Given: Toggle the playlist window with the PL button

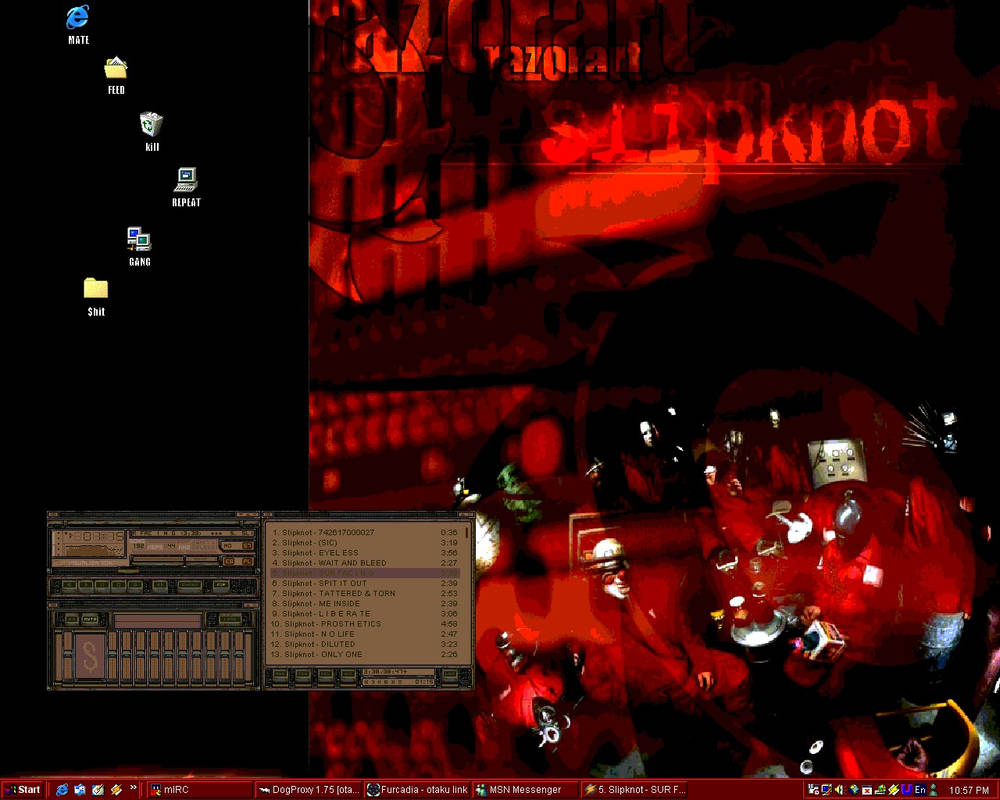Looking at the screenshot, I should click(246, 561).
